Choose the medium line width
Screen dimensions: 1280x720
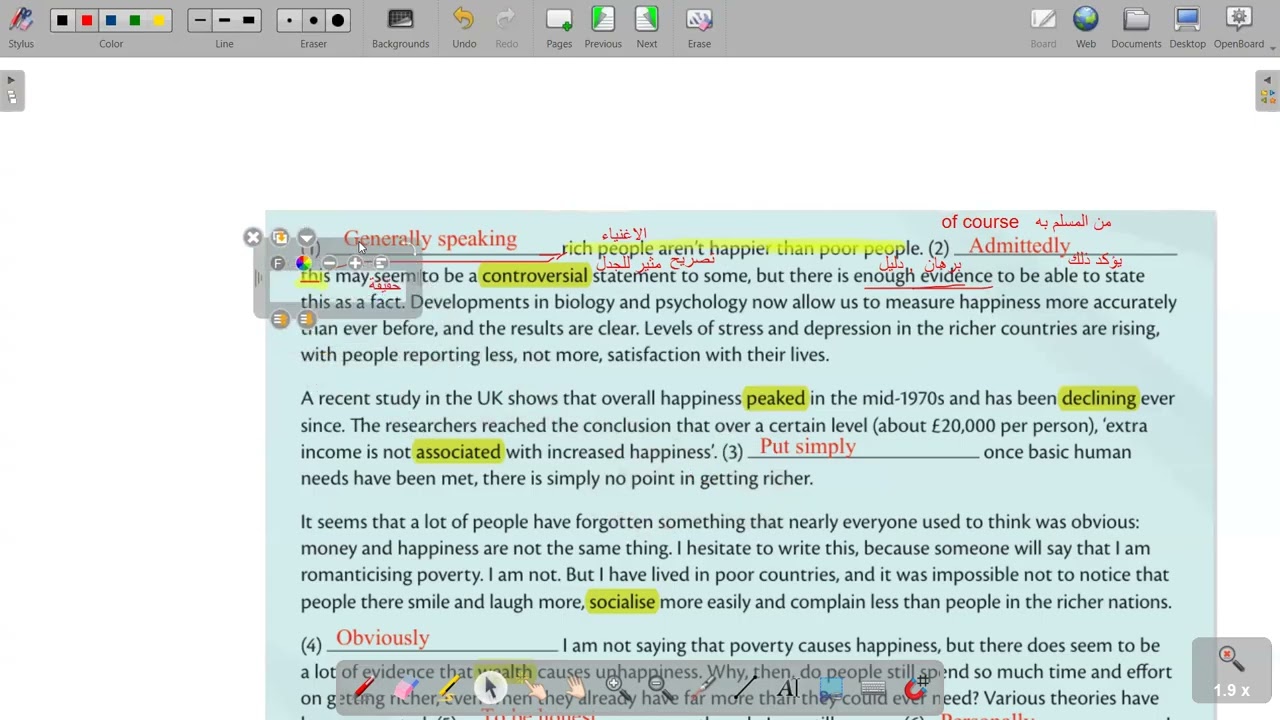click(x=224, y=20)
